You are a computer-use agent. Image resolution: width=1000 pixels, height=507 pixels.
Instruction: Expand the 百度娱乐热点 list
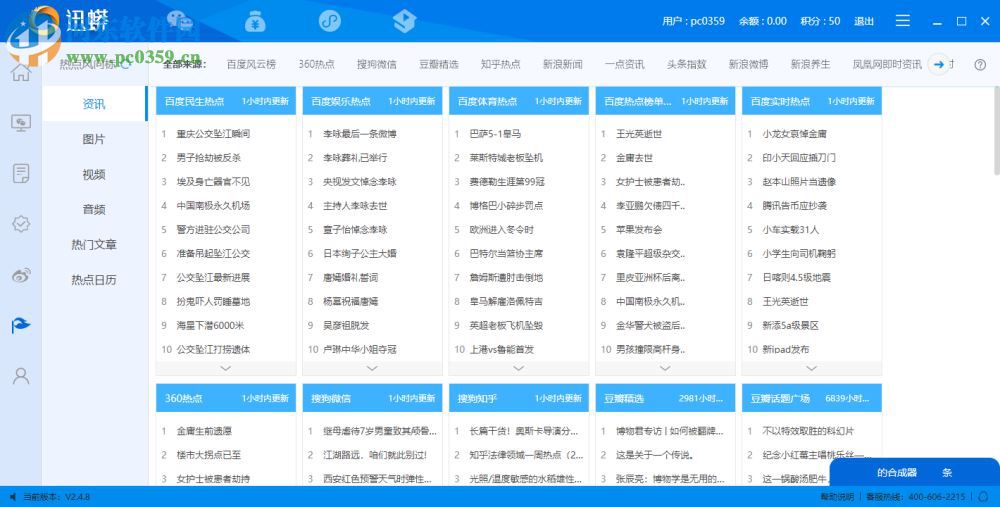[x=372, y=368]
